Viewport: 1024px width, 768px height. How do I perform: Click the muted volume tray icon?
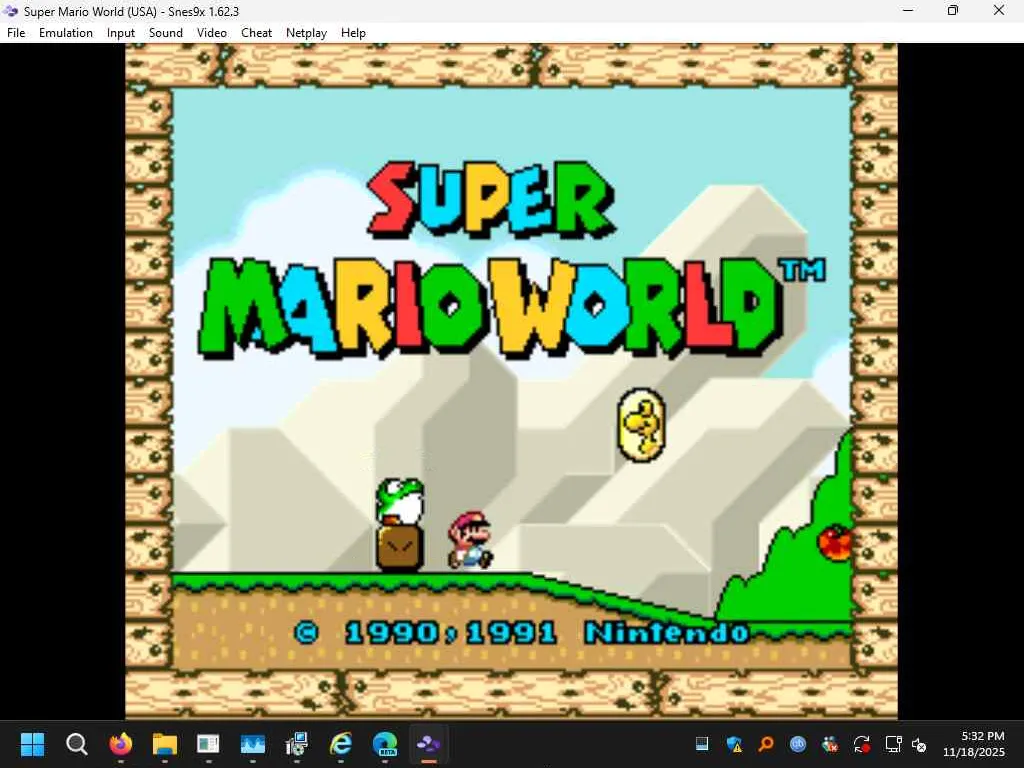[x=919, y=744]
